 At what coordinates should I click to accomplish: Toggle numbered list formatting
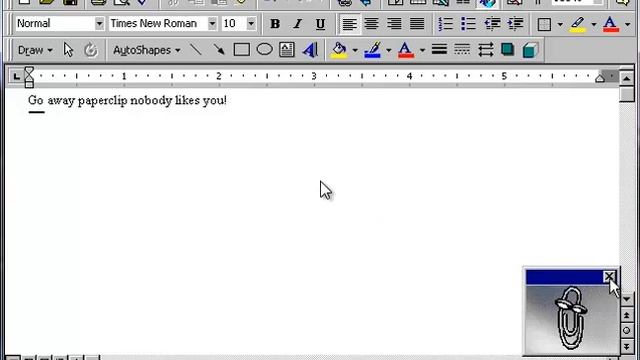tap(445, 24)
